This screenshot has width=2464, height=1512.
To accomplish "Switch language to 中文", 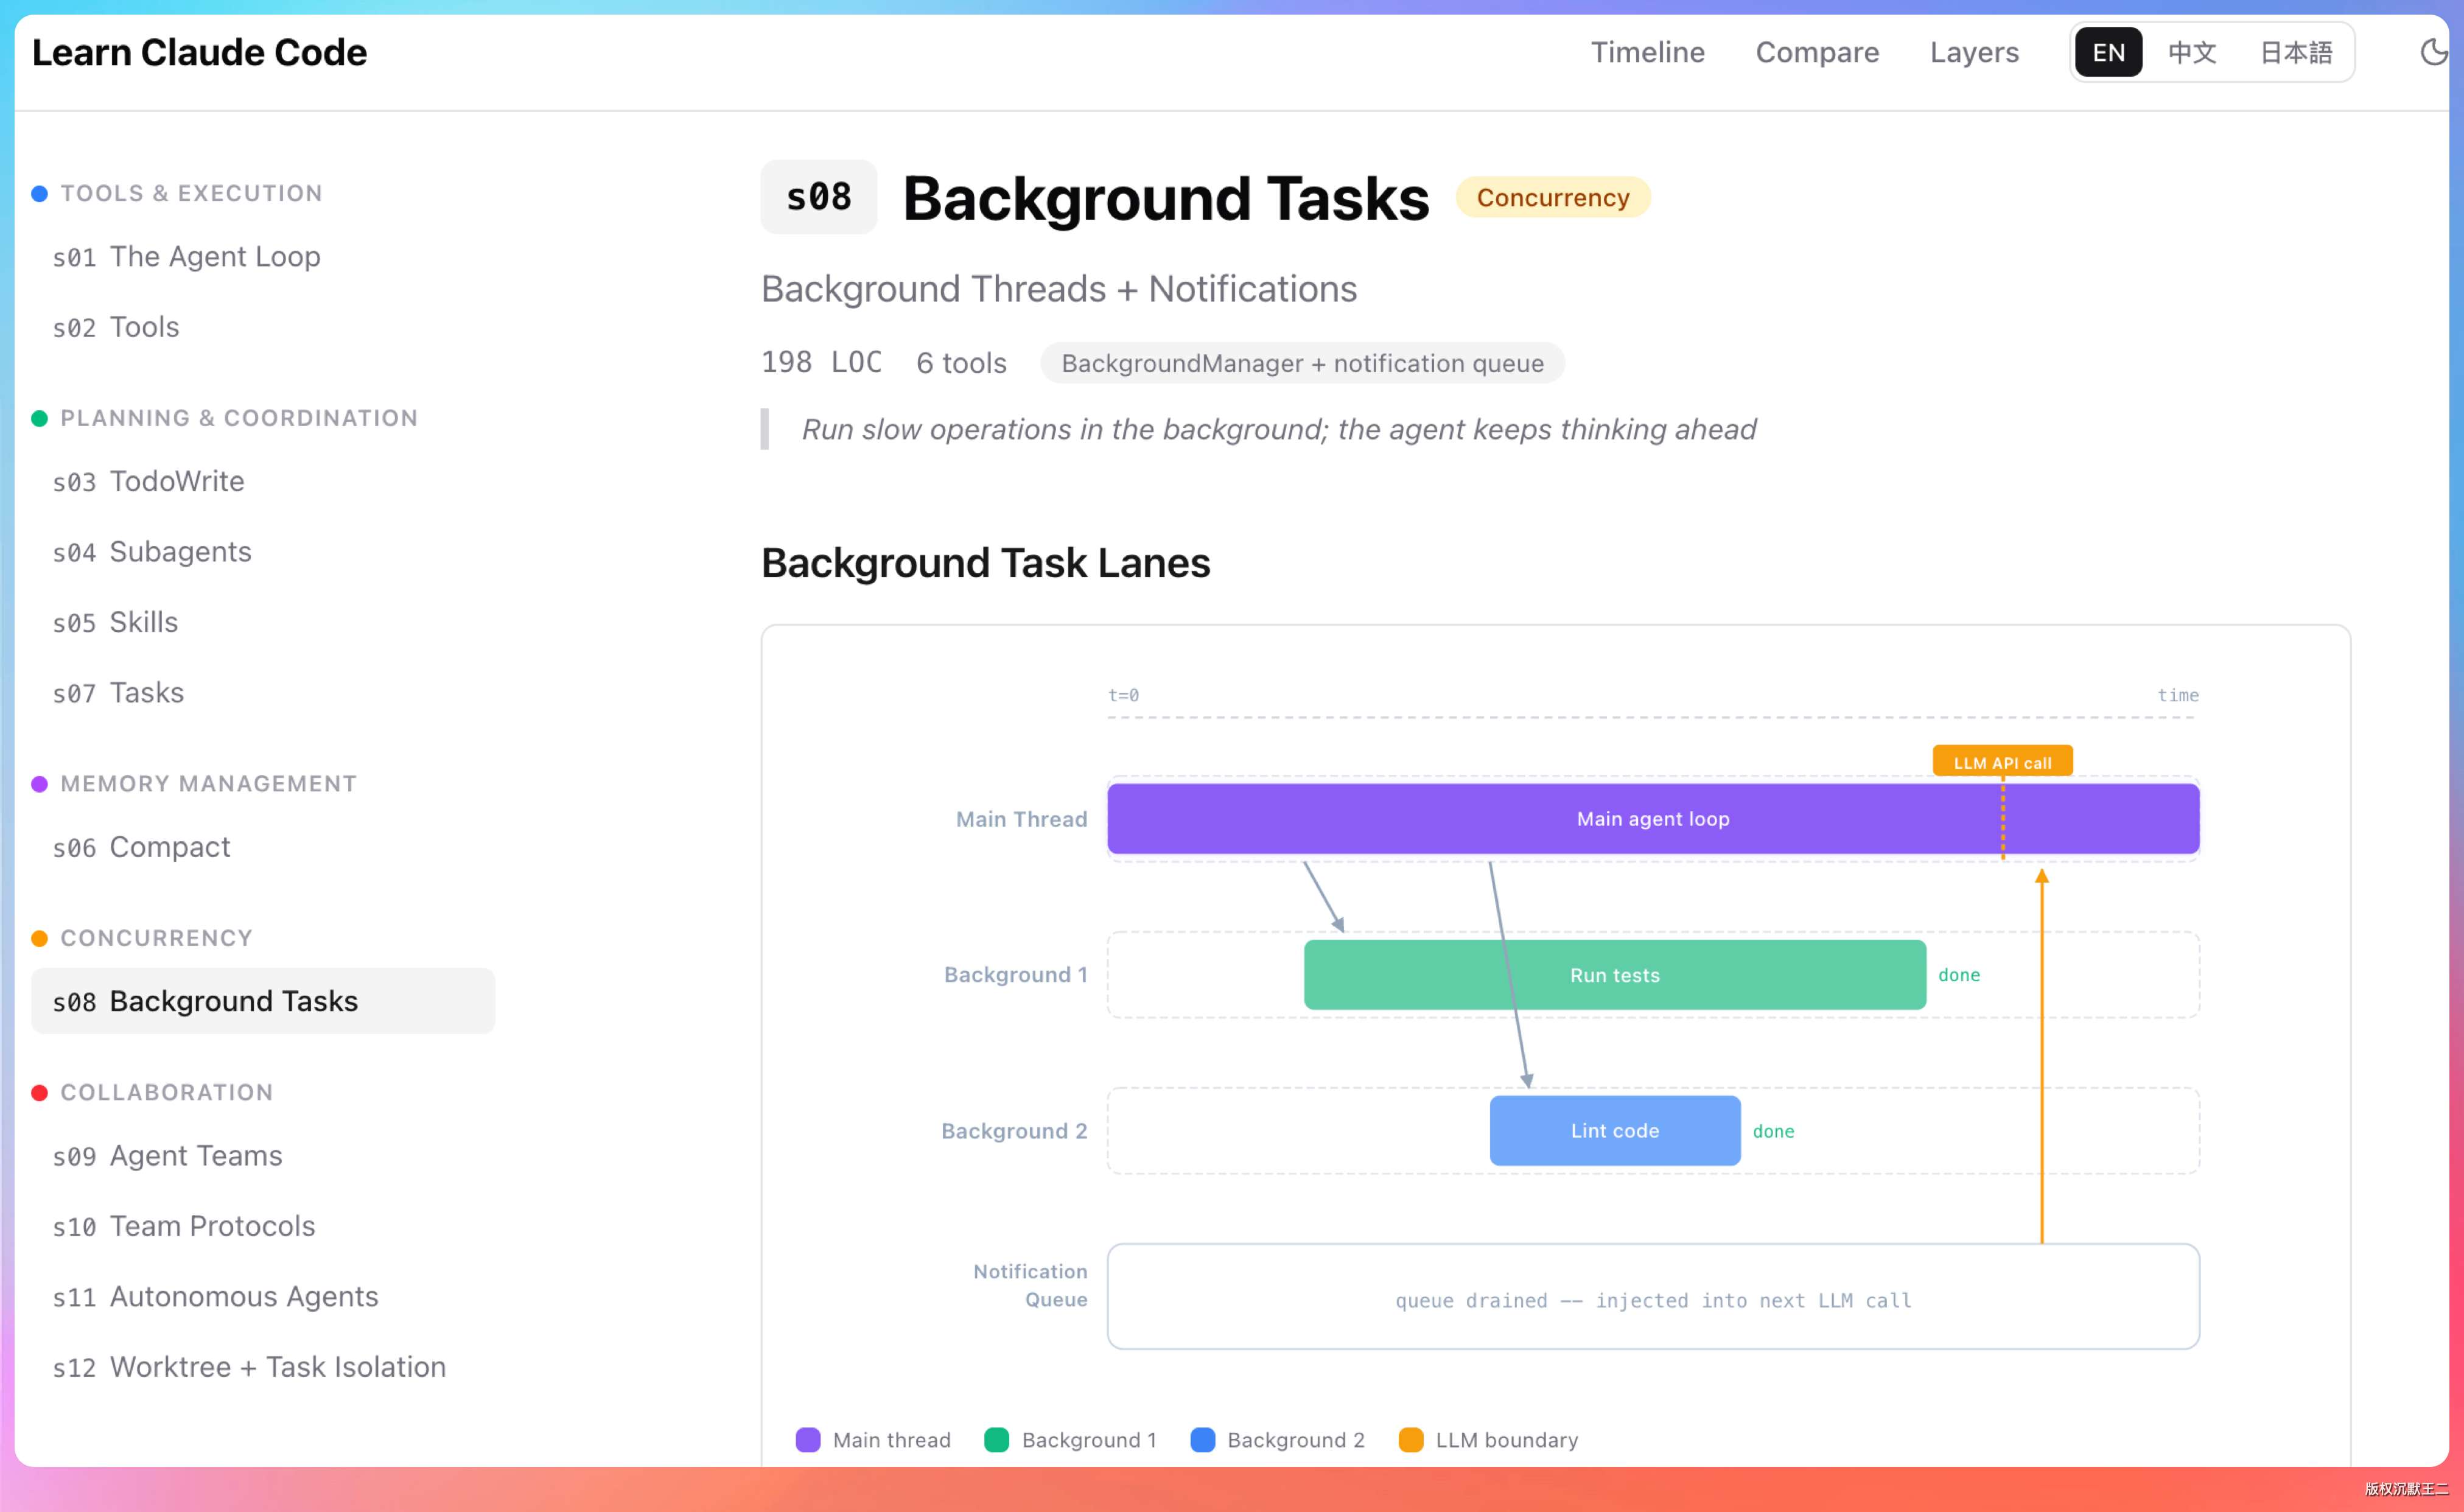I will 2192,52.
